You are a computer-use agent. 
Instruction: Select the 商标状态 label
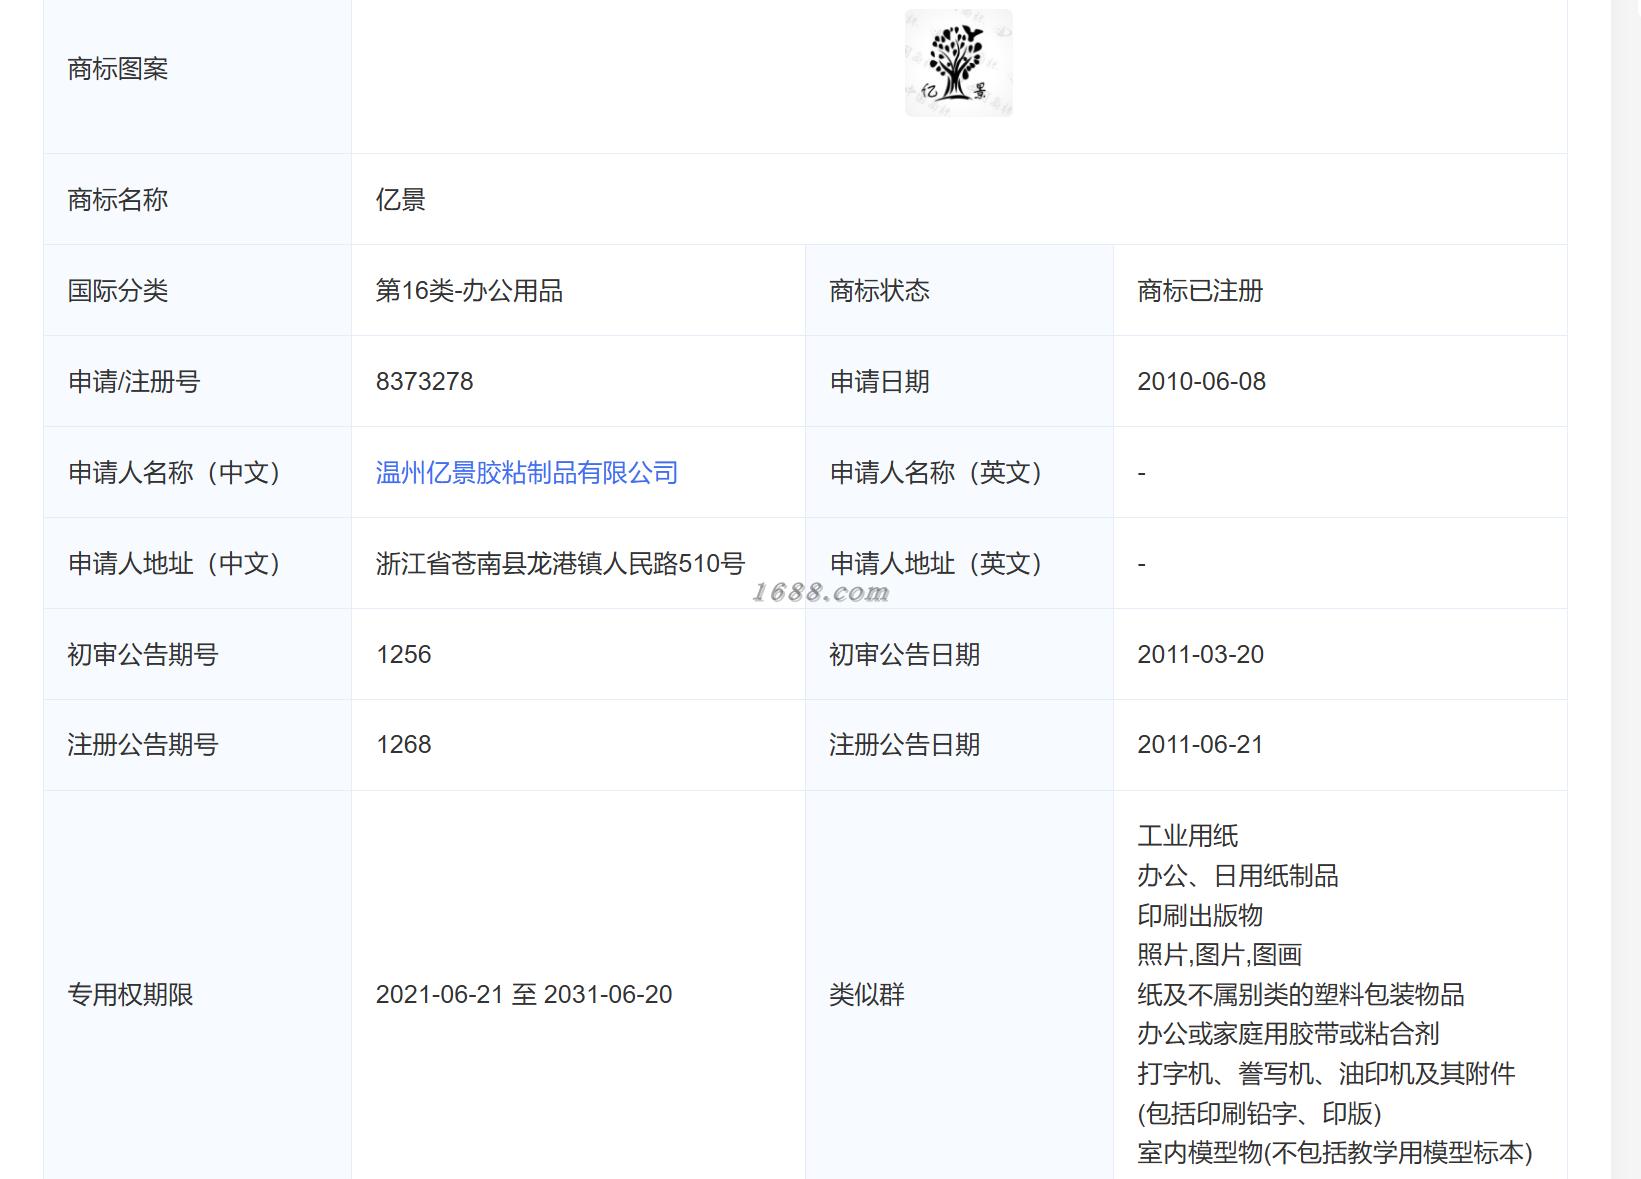pos(879,290)
